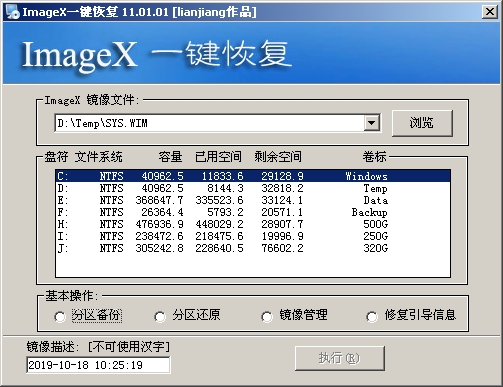Click free space value 20571.1
The height and width of the screenshot is (387, 503).
click(x=282, y=212)
